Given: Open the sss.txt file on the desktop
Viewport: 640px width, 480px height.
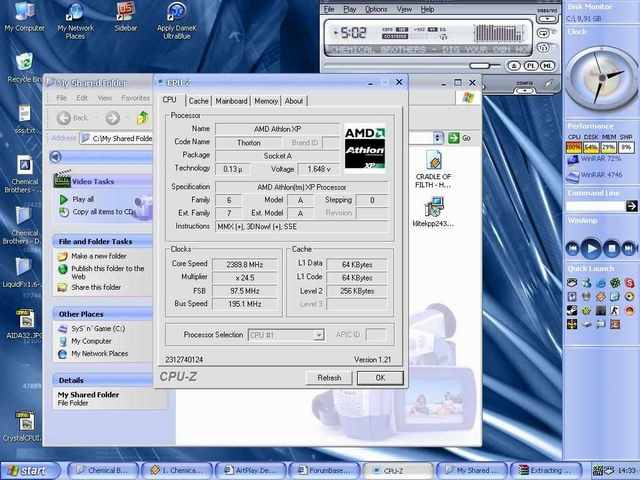Looking at the screenshot, I should (24, 119).
